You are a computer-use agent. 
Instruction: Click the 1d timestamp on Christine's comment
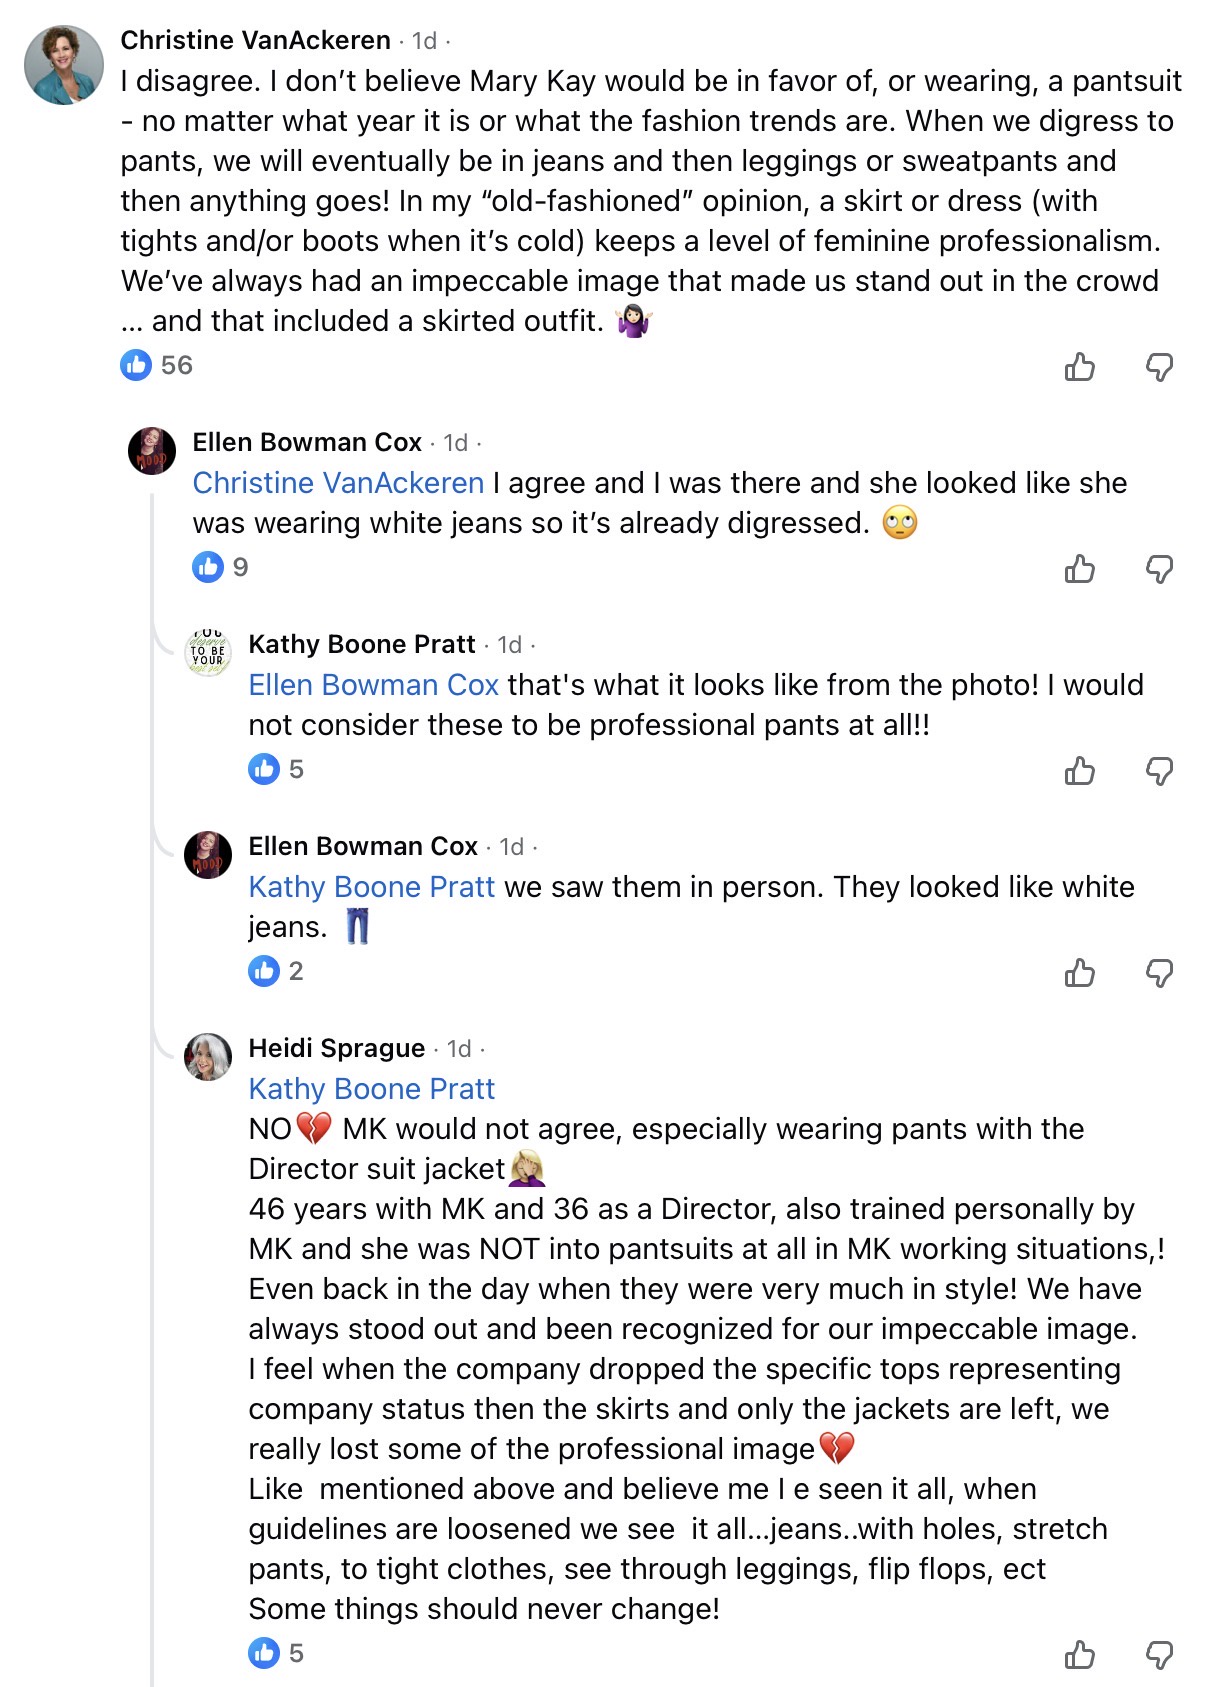pos(425,41)
